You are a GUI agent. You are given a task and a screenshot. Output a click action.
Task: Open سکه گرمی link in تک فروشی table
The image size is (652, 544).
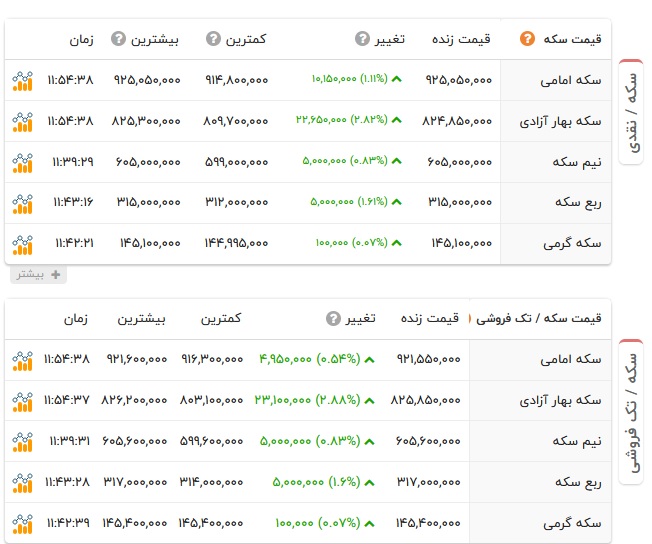(x=572, y=523)
